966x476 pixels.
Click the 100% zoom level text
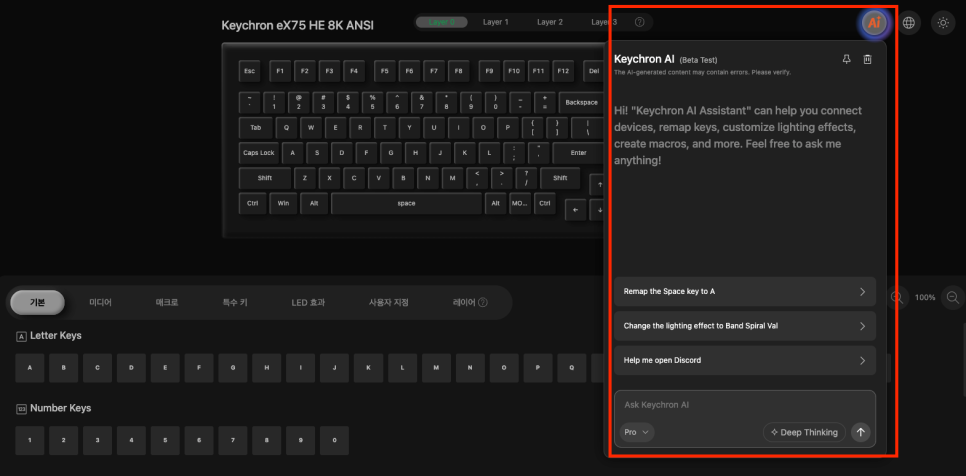pyautogui.click(x=925, y=297)
